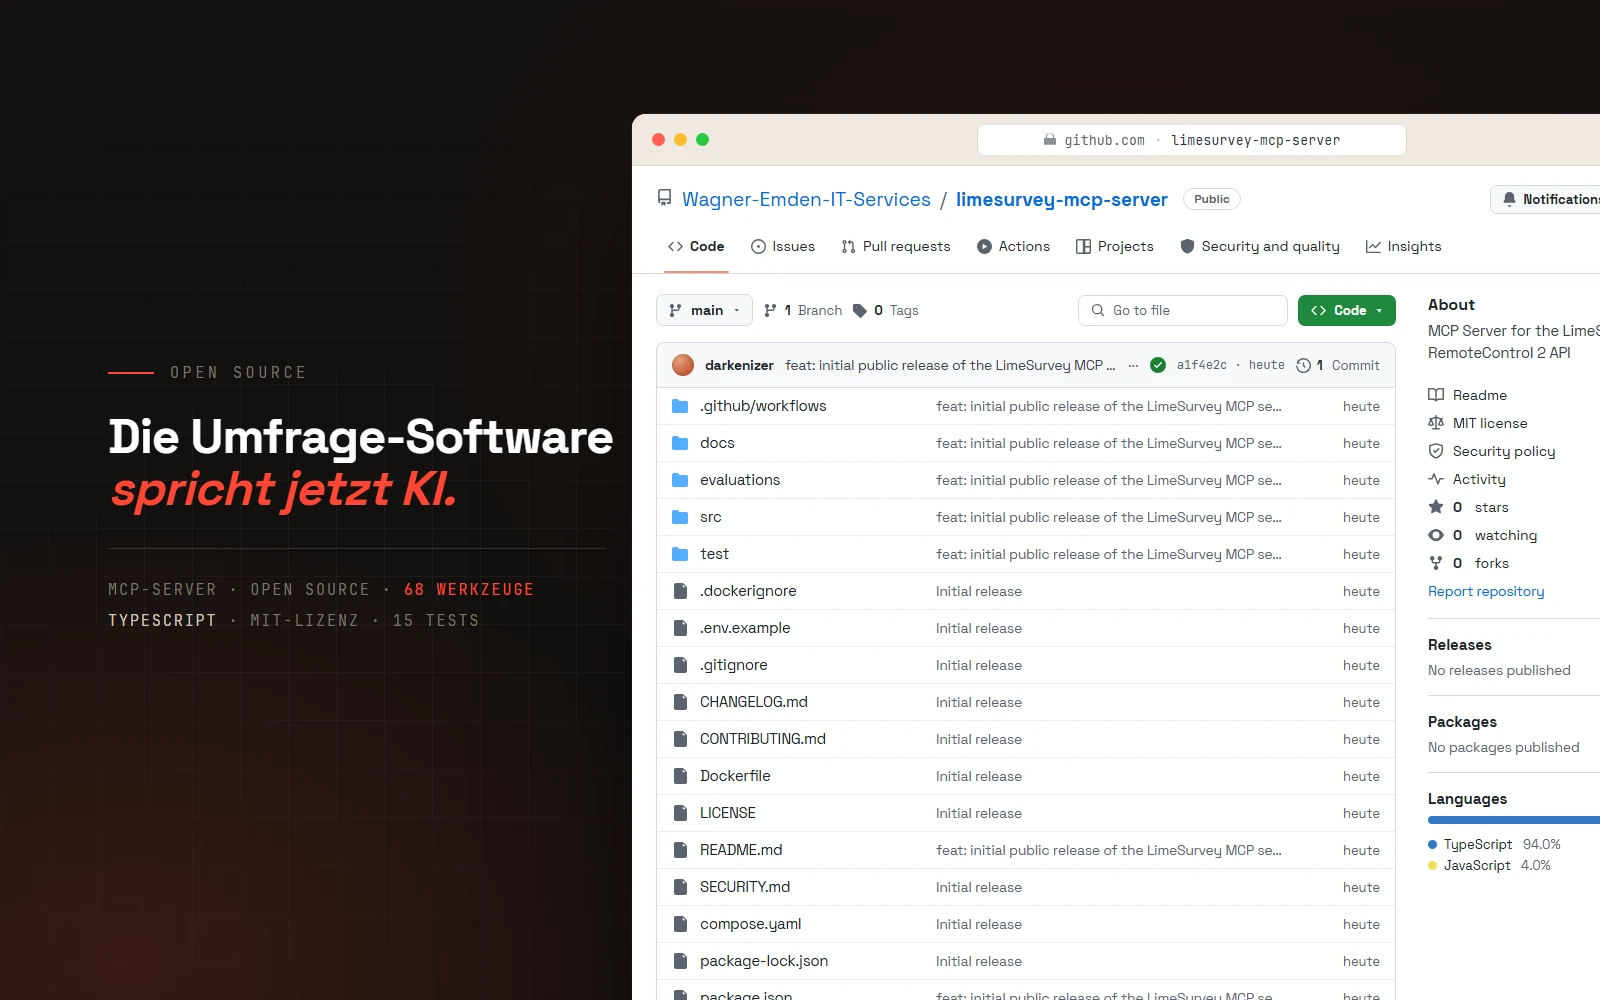Click the file icon next to Dockerfile

pos(680,776)
